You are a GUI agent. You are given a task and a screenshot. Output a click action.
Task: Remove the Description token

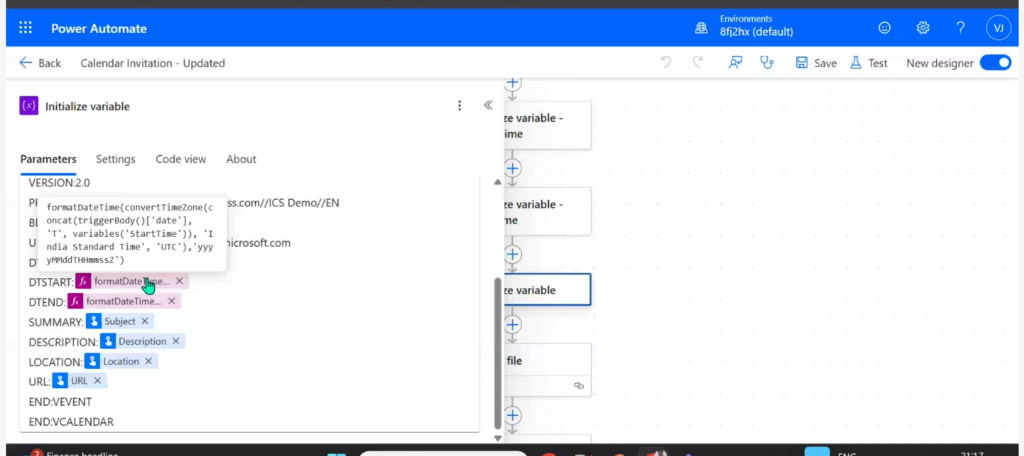coord(176,341)
